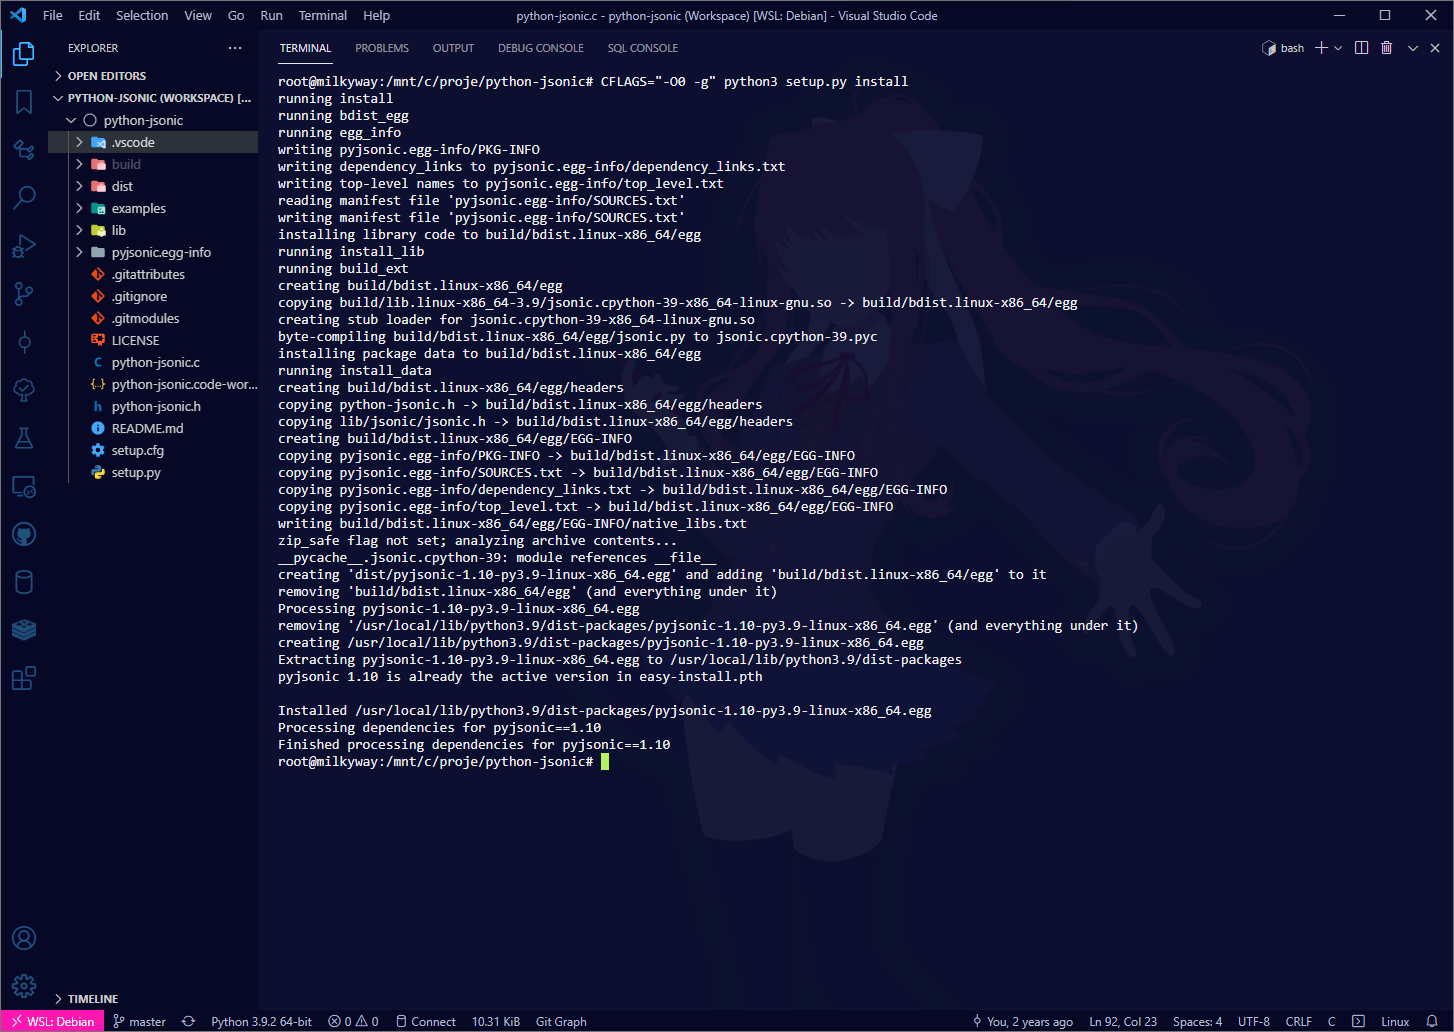The width and height of the screenshot is (1454, 1032).
Task: Click the errors and warnings count in status bar
Action: tap(353, 1022)
